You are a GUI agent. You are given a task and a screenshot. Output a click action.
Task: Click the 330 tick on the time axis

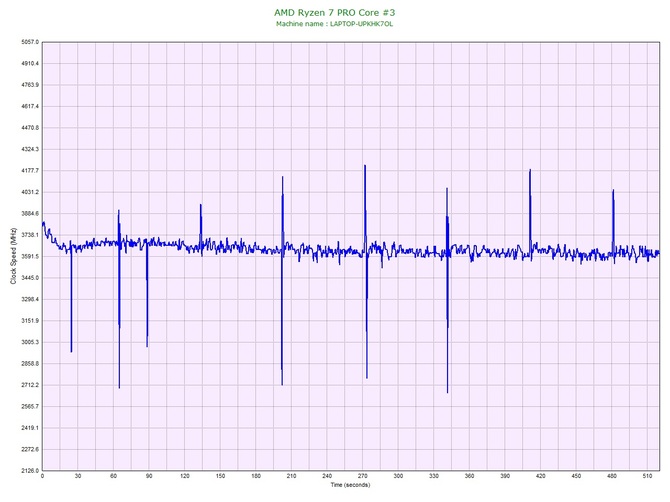coord(434,476)
